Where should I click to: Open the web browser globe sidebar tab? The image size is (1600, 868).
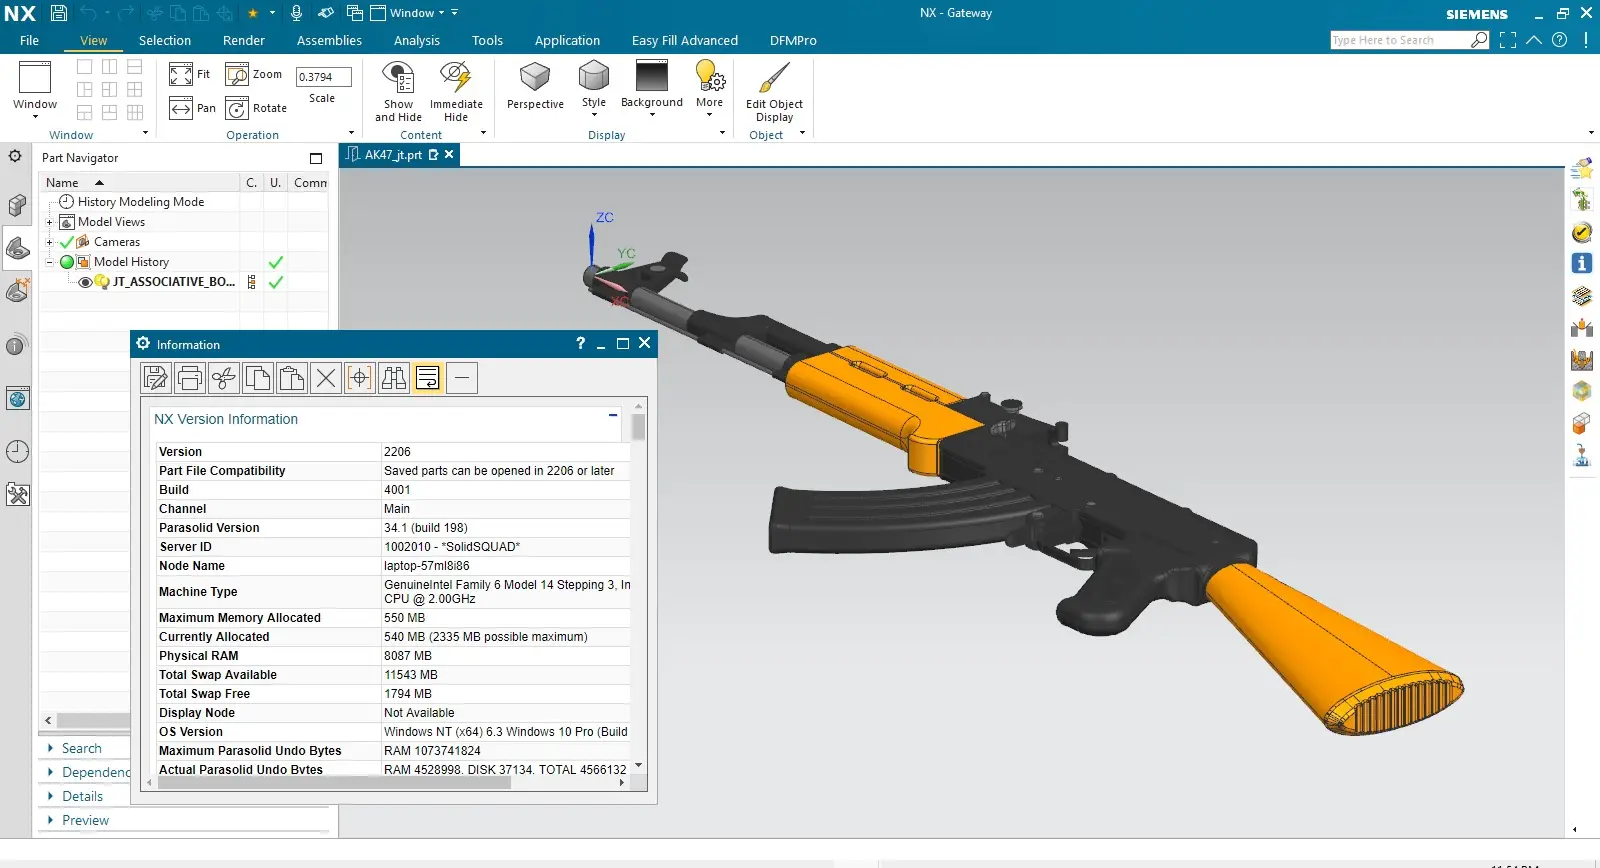pos(17,399)
